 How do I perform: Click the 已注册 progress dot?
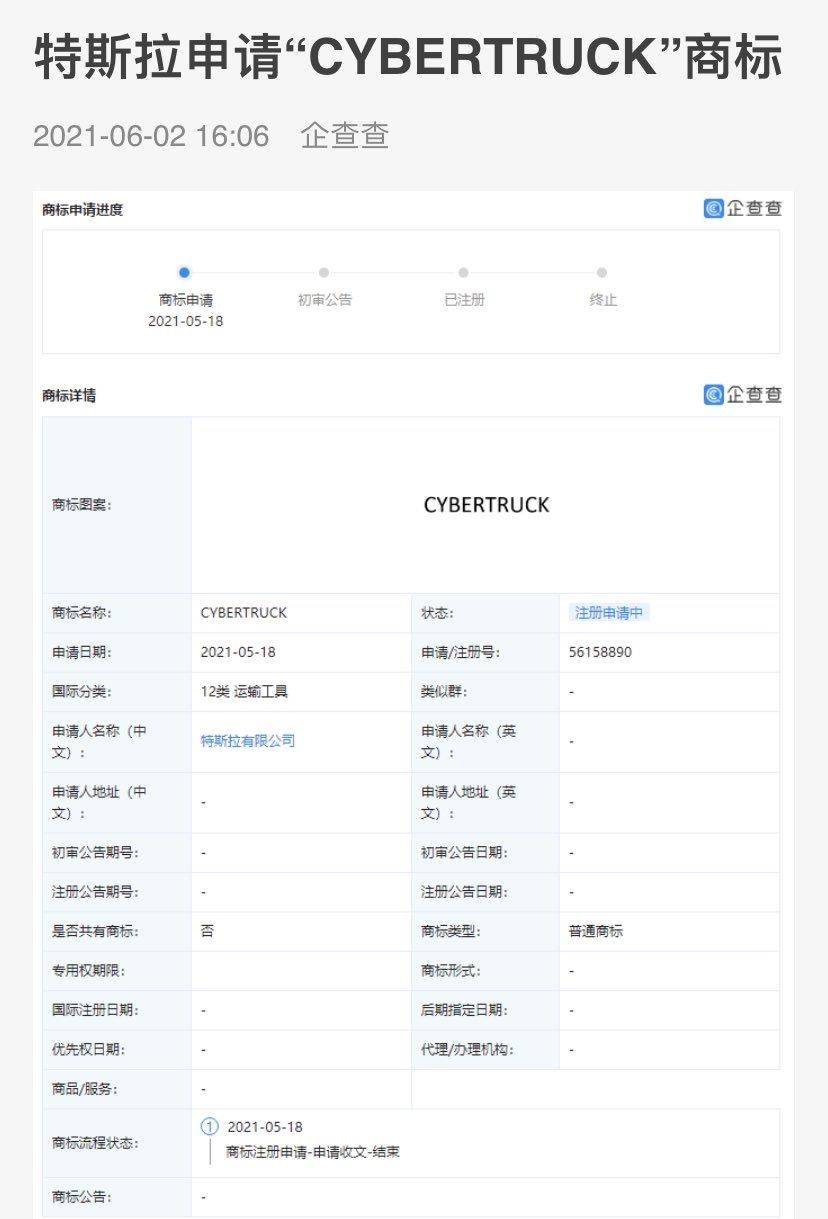pos(463,272)
